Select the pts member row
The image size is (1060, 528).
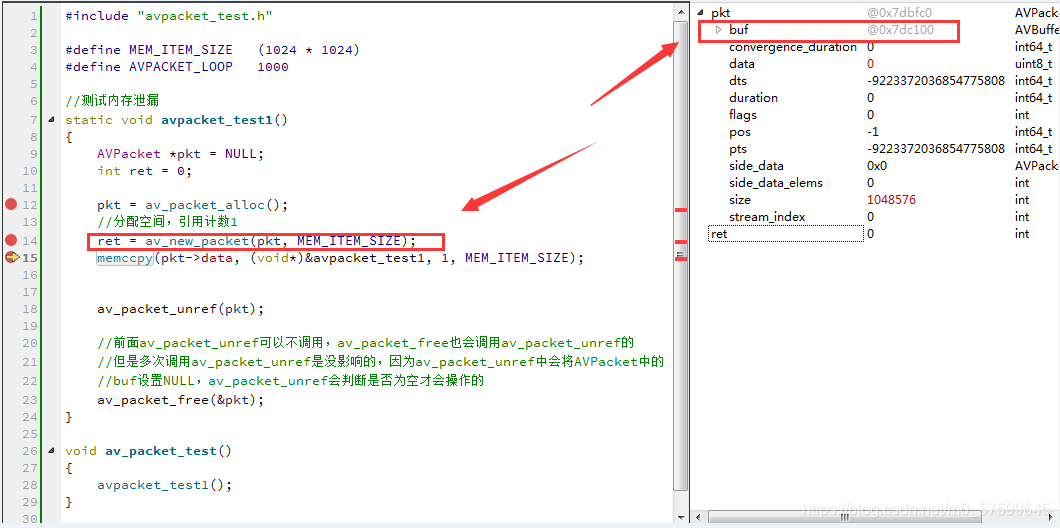click(877, 149)
